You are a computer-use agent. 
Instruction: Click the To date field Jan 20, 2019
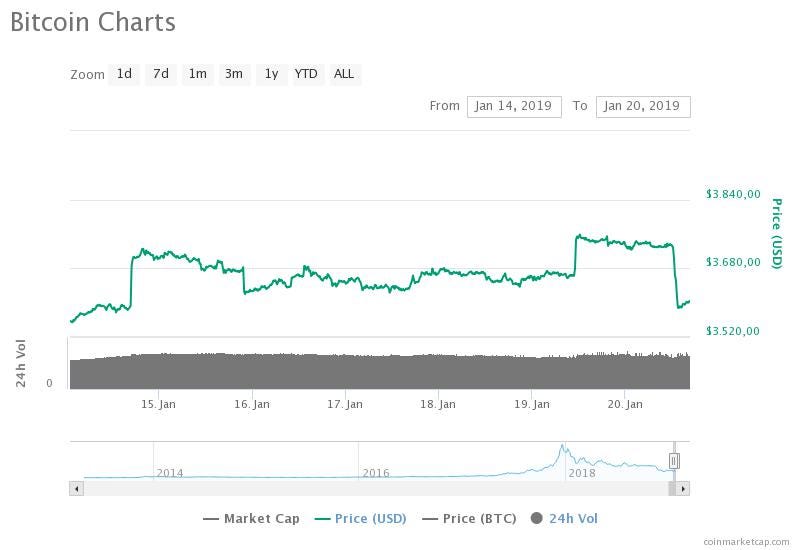click(643, 107)
